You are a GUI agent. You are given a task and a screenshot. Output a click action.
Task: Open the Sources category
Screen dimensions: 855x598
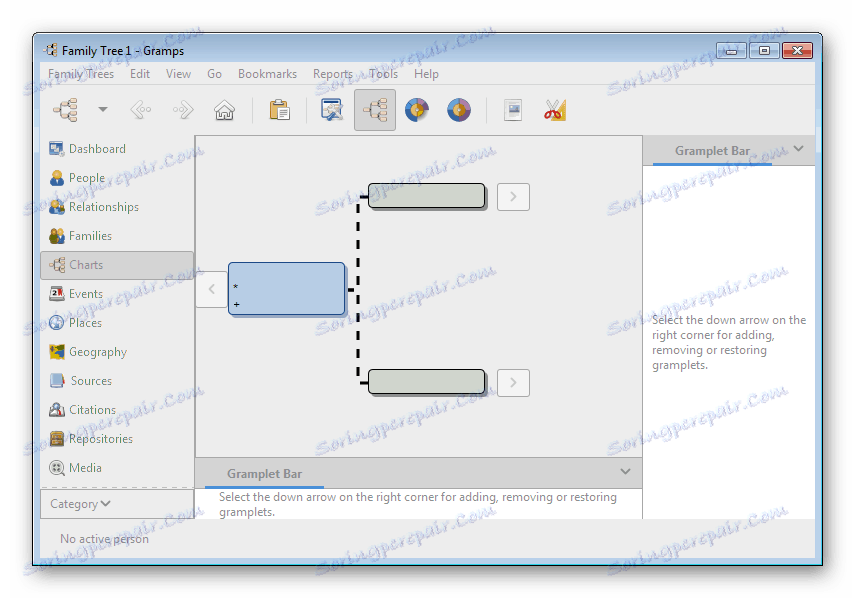coord(81,380)
